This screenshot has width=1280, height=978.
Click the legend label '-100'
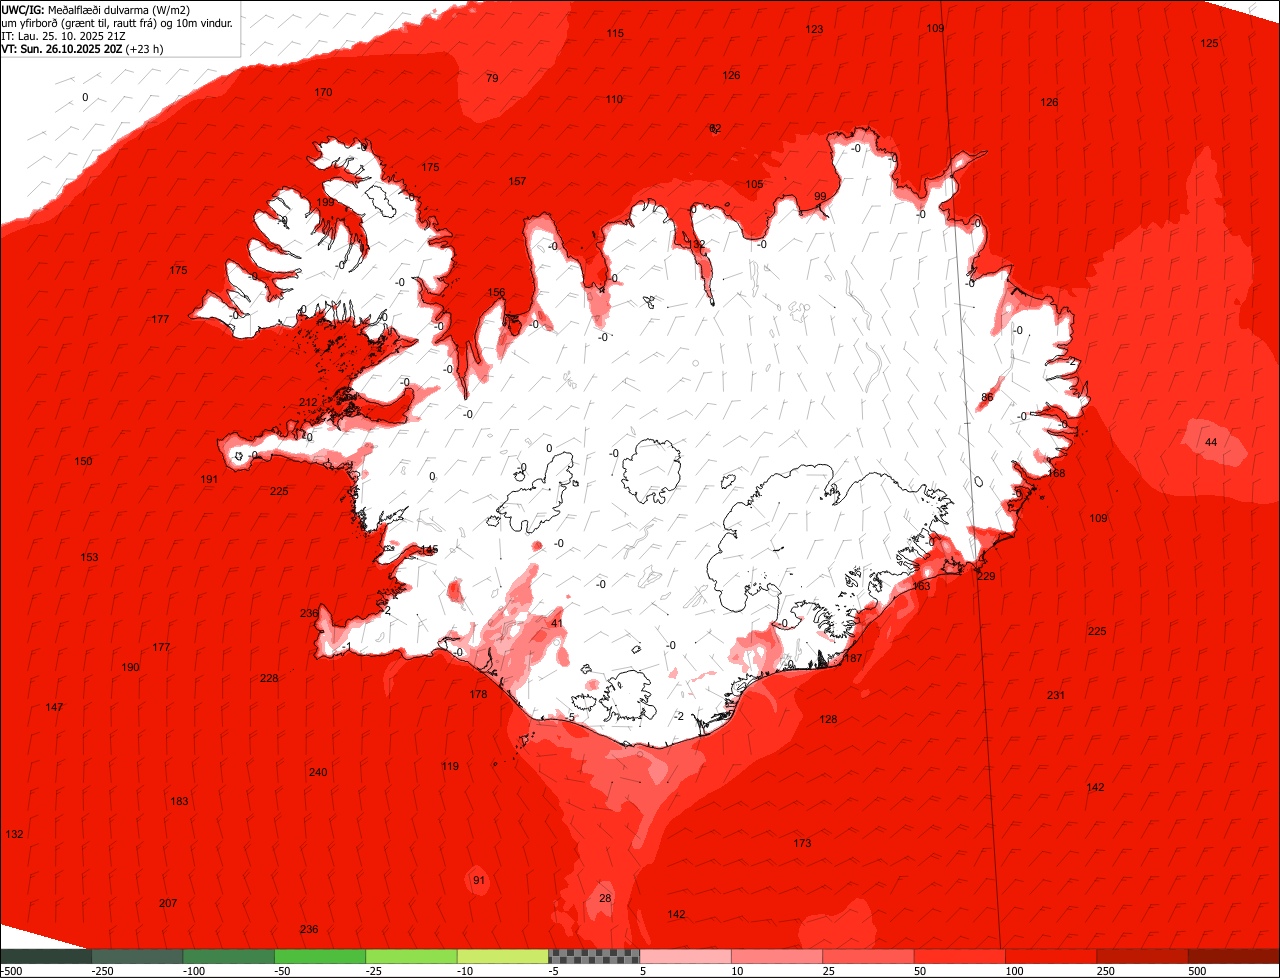[192, 971]
